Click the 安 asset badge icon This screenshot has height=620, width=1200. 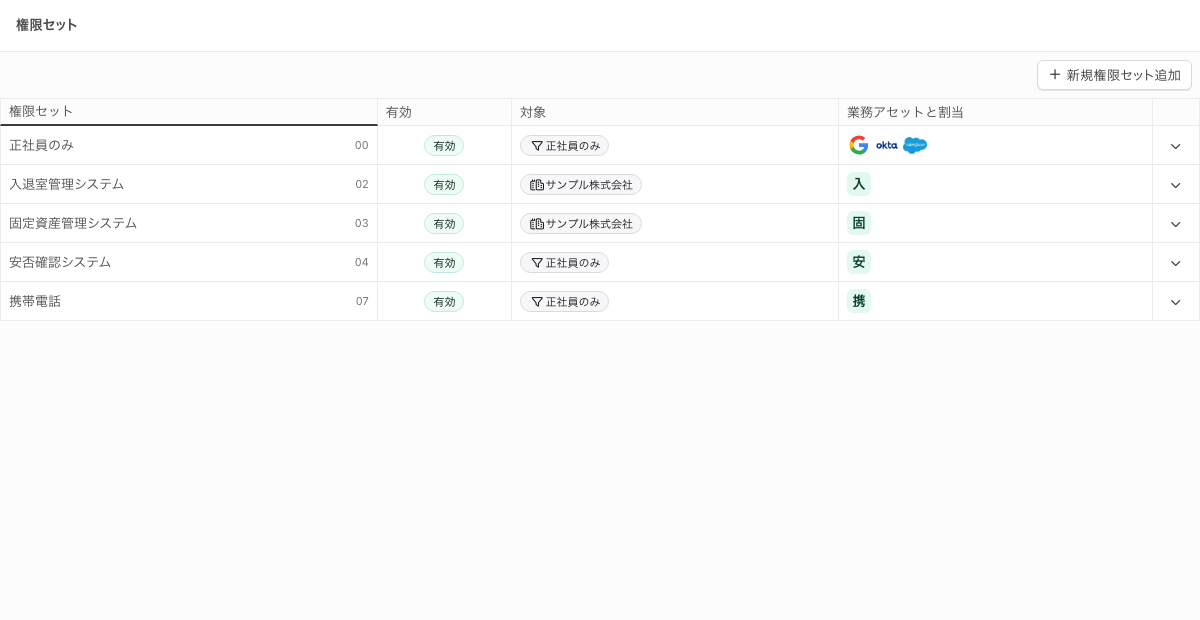pos(859,262)
